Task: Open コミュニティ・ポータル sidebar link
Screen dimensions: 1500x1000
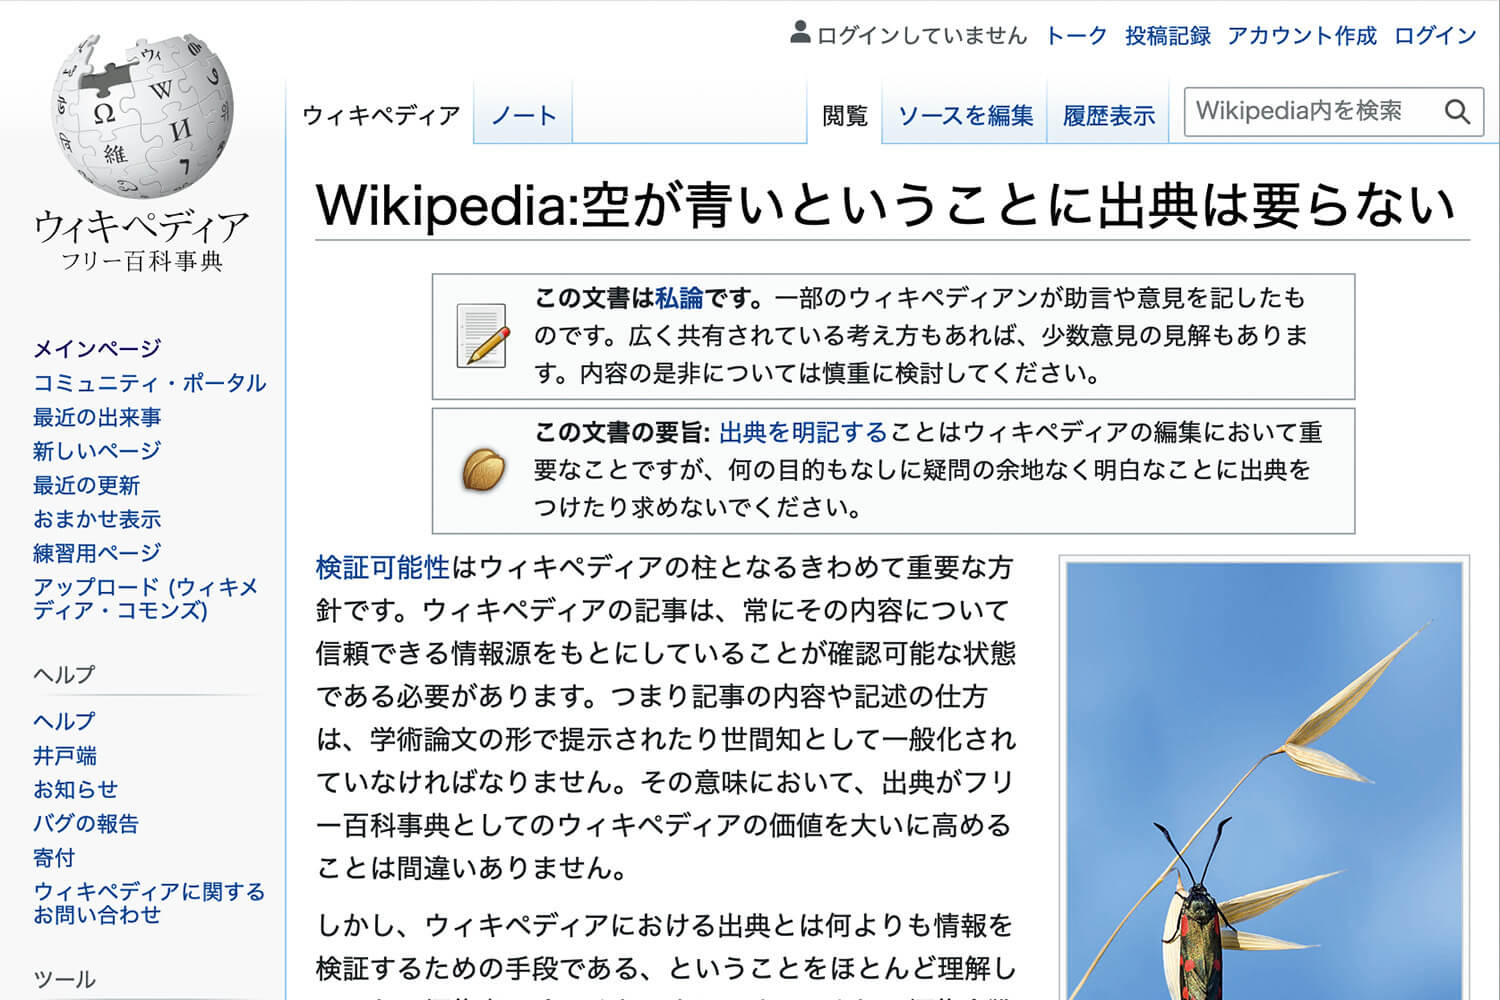Action: coord(150,383)
